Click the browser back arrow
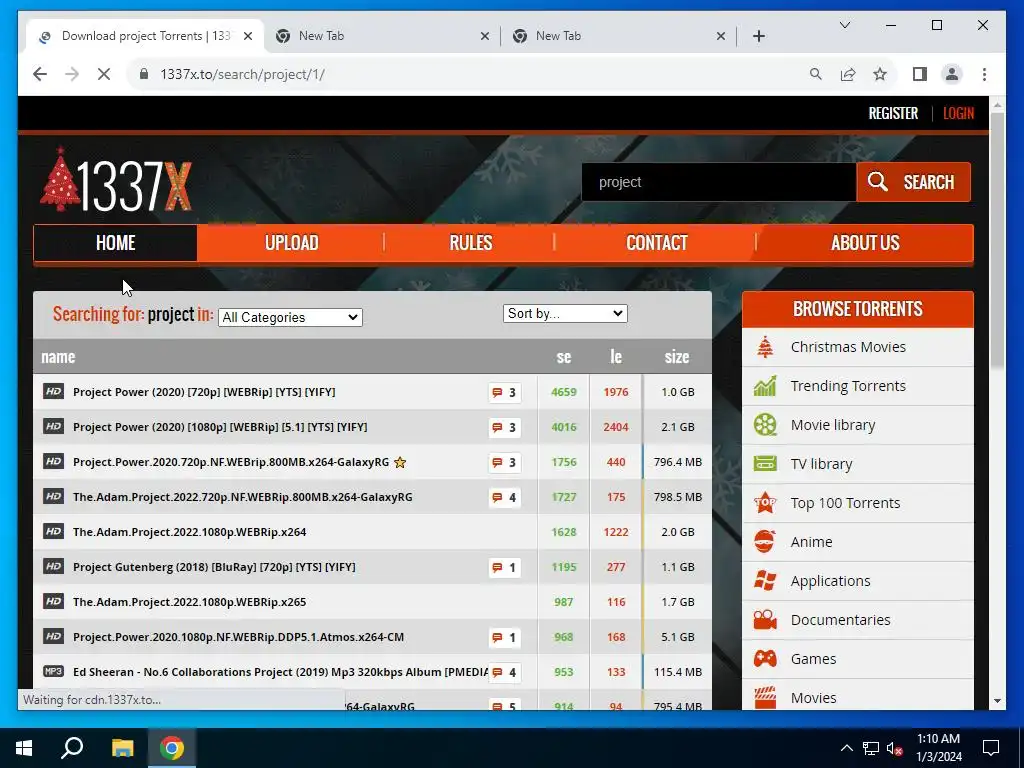The width and height of the screenshot is (1024, 768). coord(40,74)
